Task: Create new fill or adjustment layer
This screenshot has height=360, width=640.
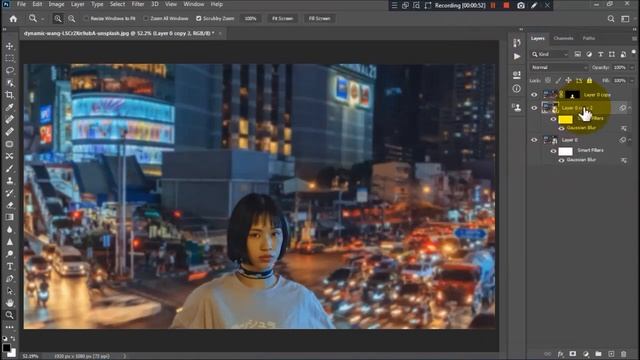Action: (x=586, y=354)
